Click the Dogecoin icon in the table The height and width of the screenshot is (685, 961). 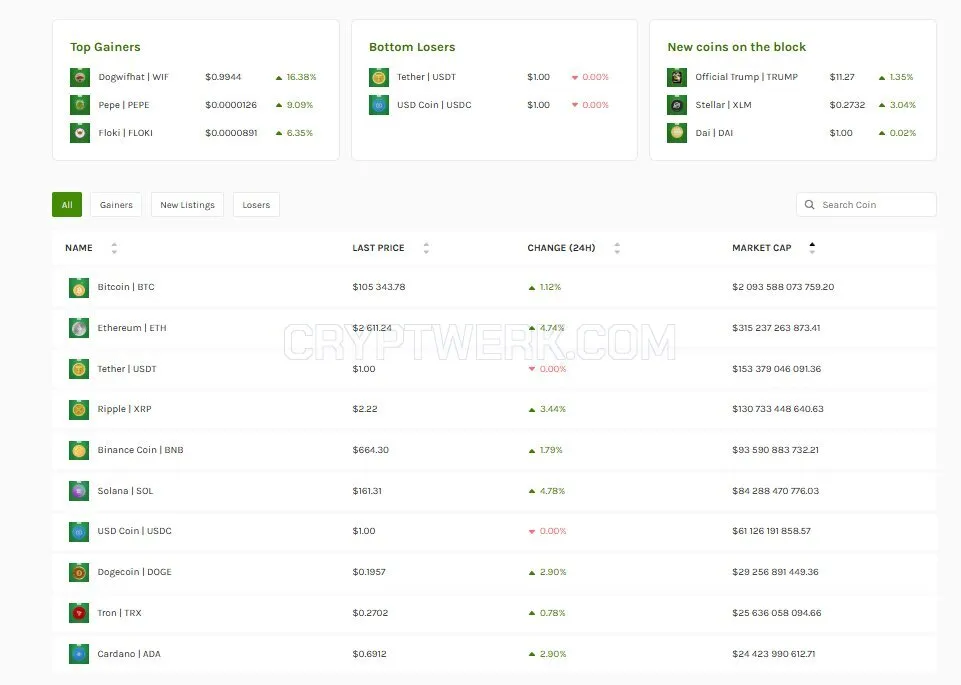pyautogui.click(x=79, y=572)
